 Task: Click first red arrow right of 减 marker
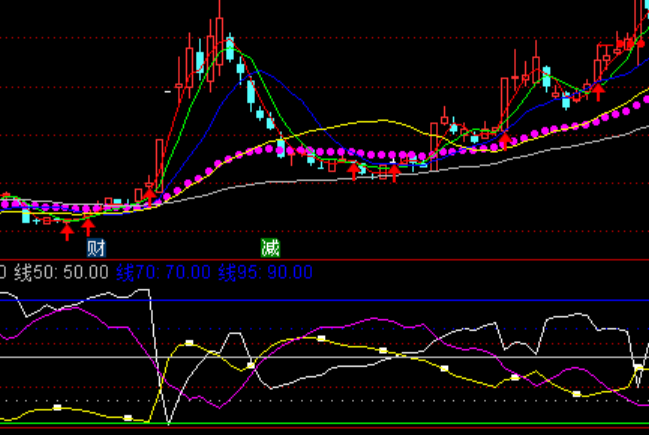pos(353,172)
